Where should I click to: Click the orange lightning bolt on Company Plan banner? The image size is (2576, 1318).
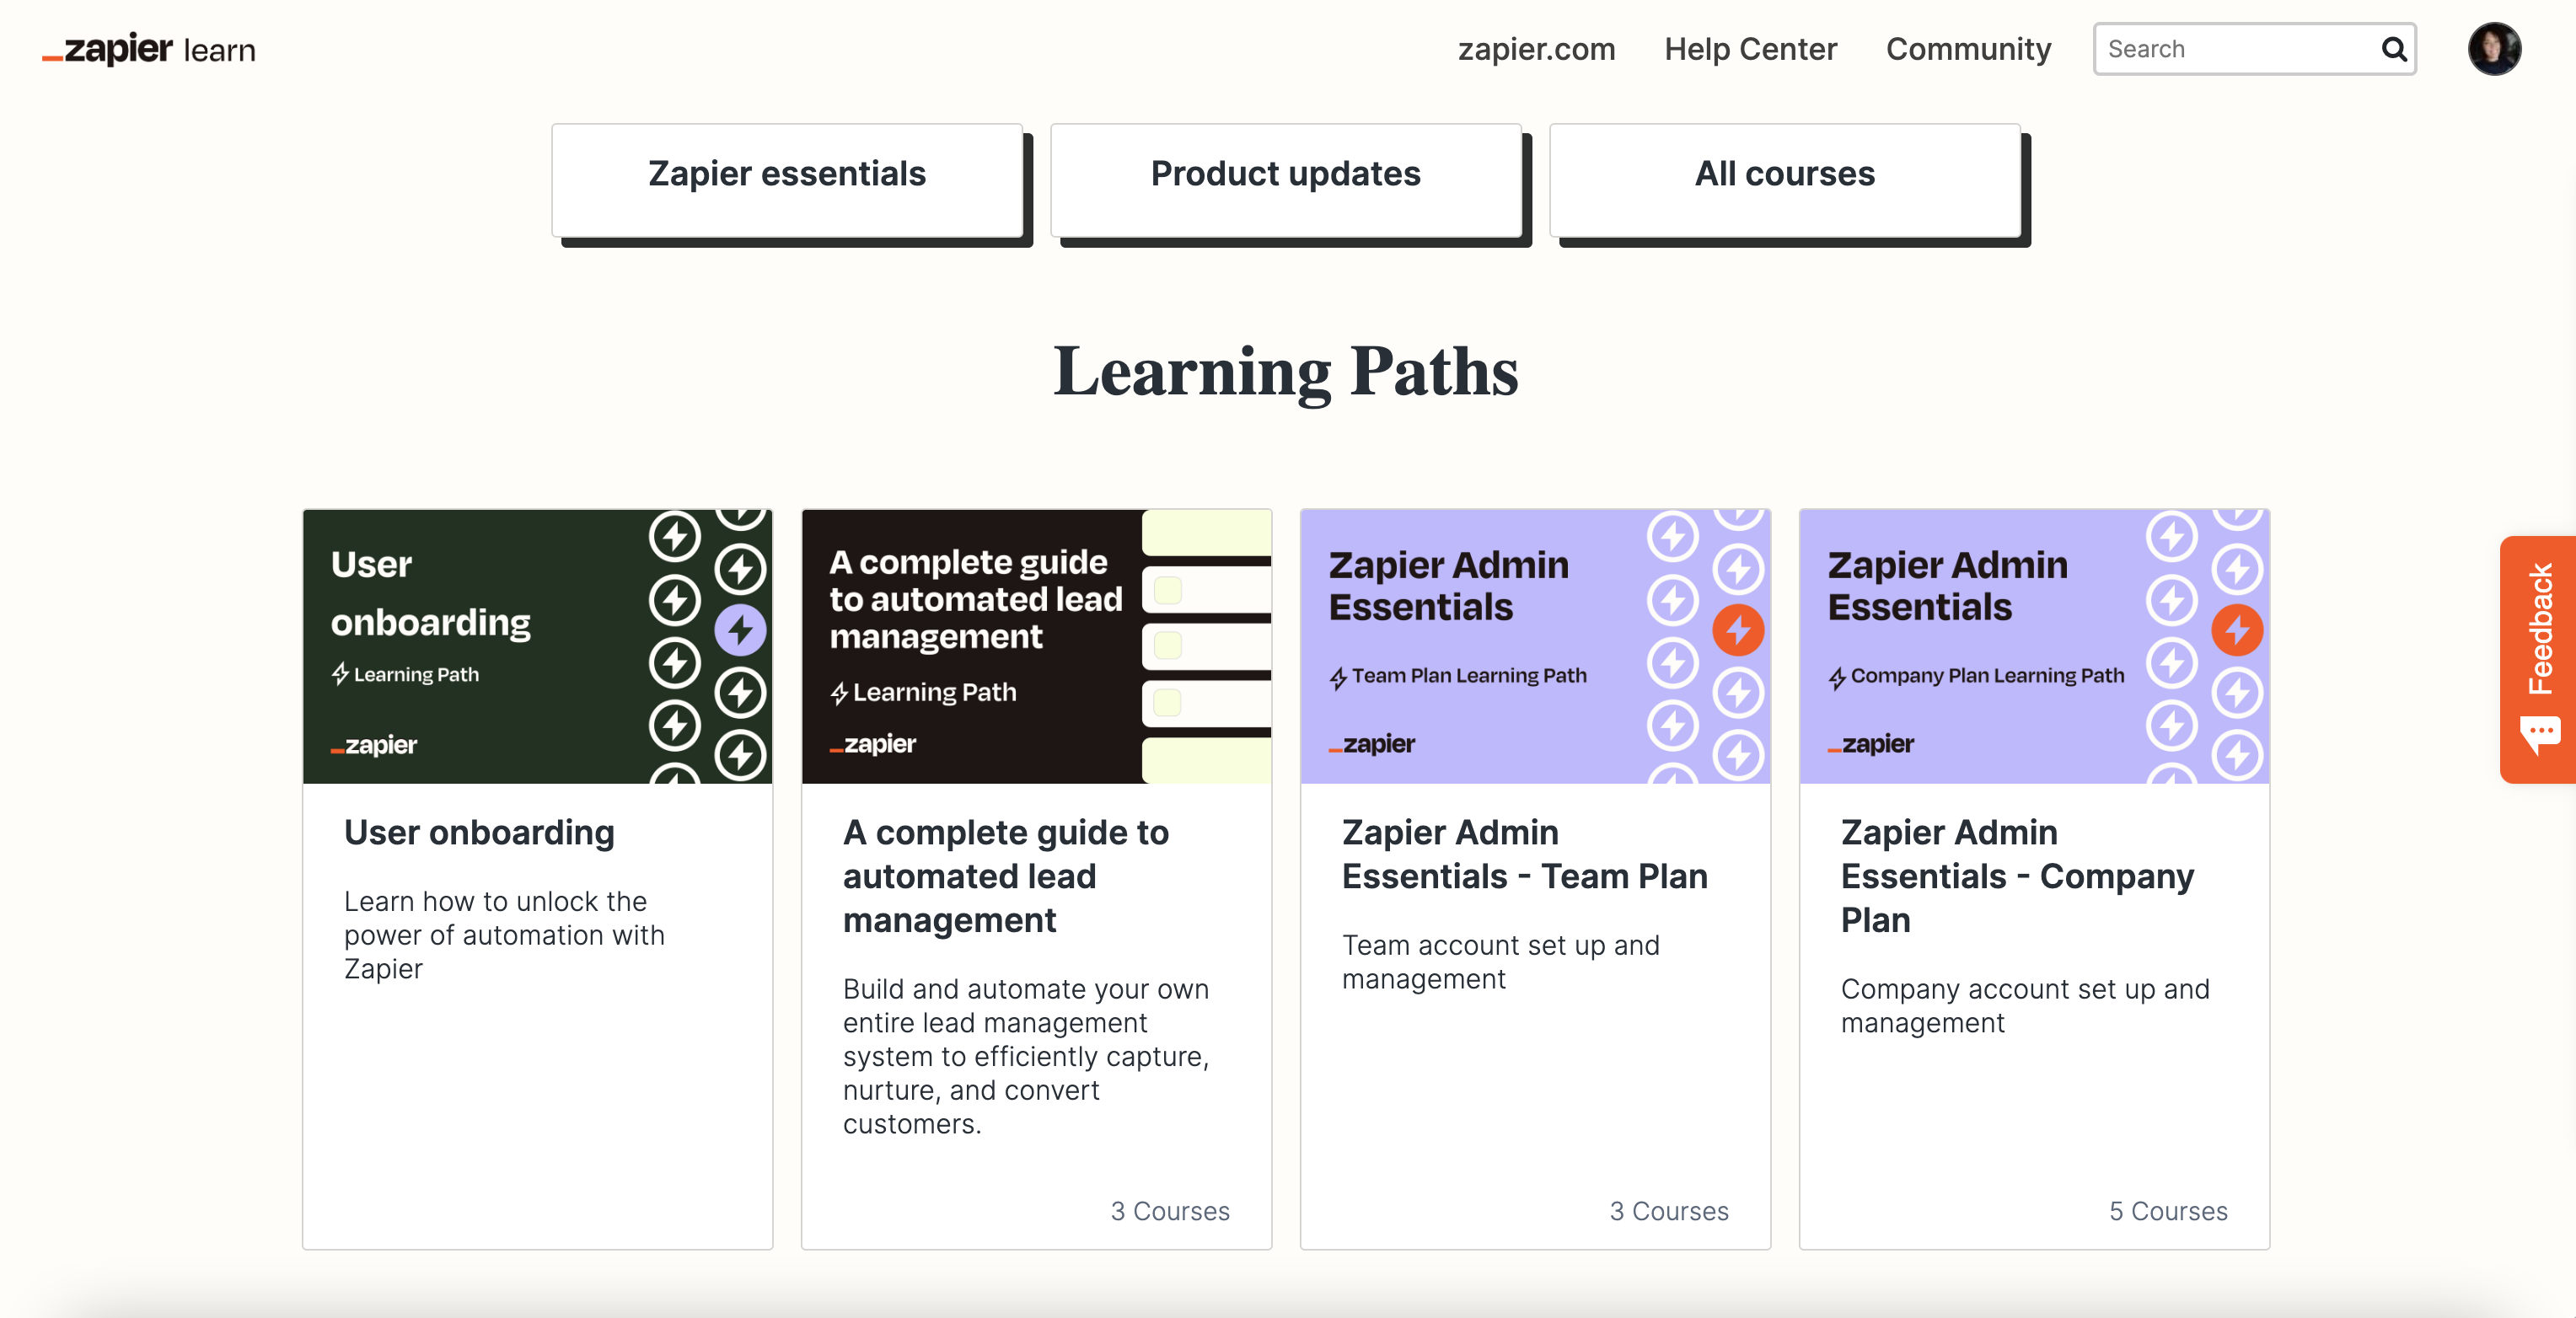[2237, 630]
